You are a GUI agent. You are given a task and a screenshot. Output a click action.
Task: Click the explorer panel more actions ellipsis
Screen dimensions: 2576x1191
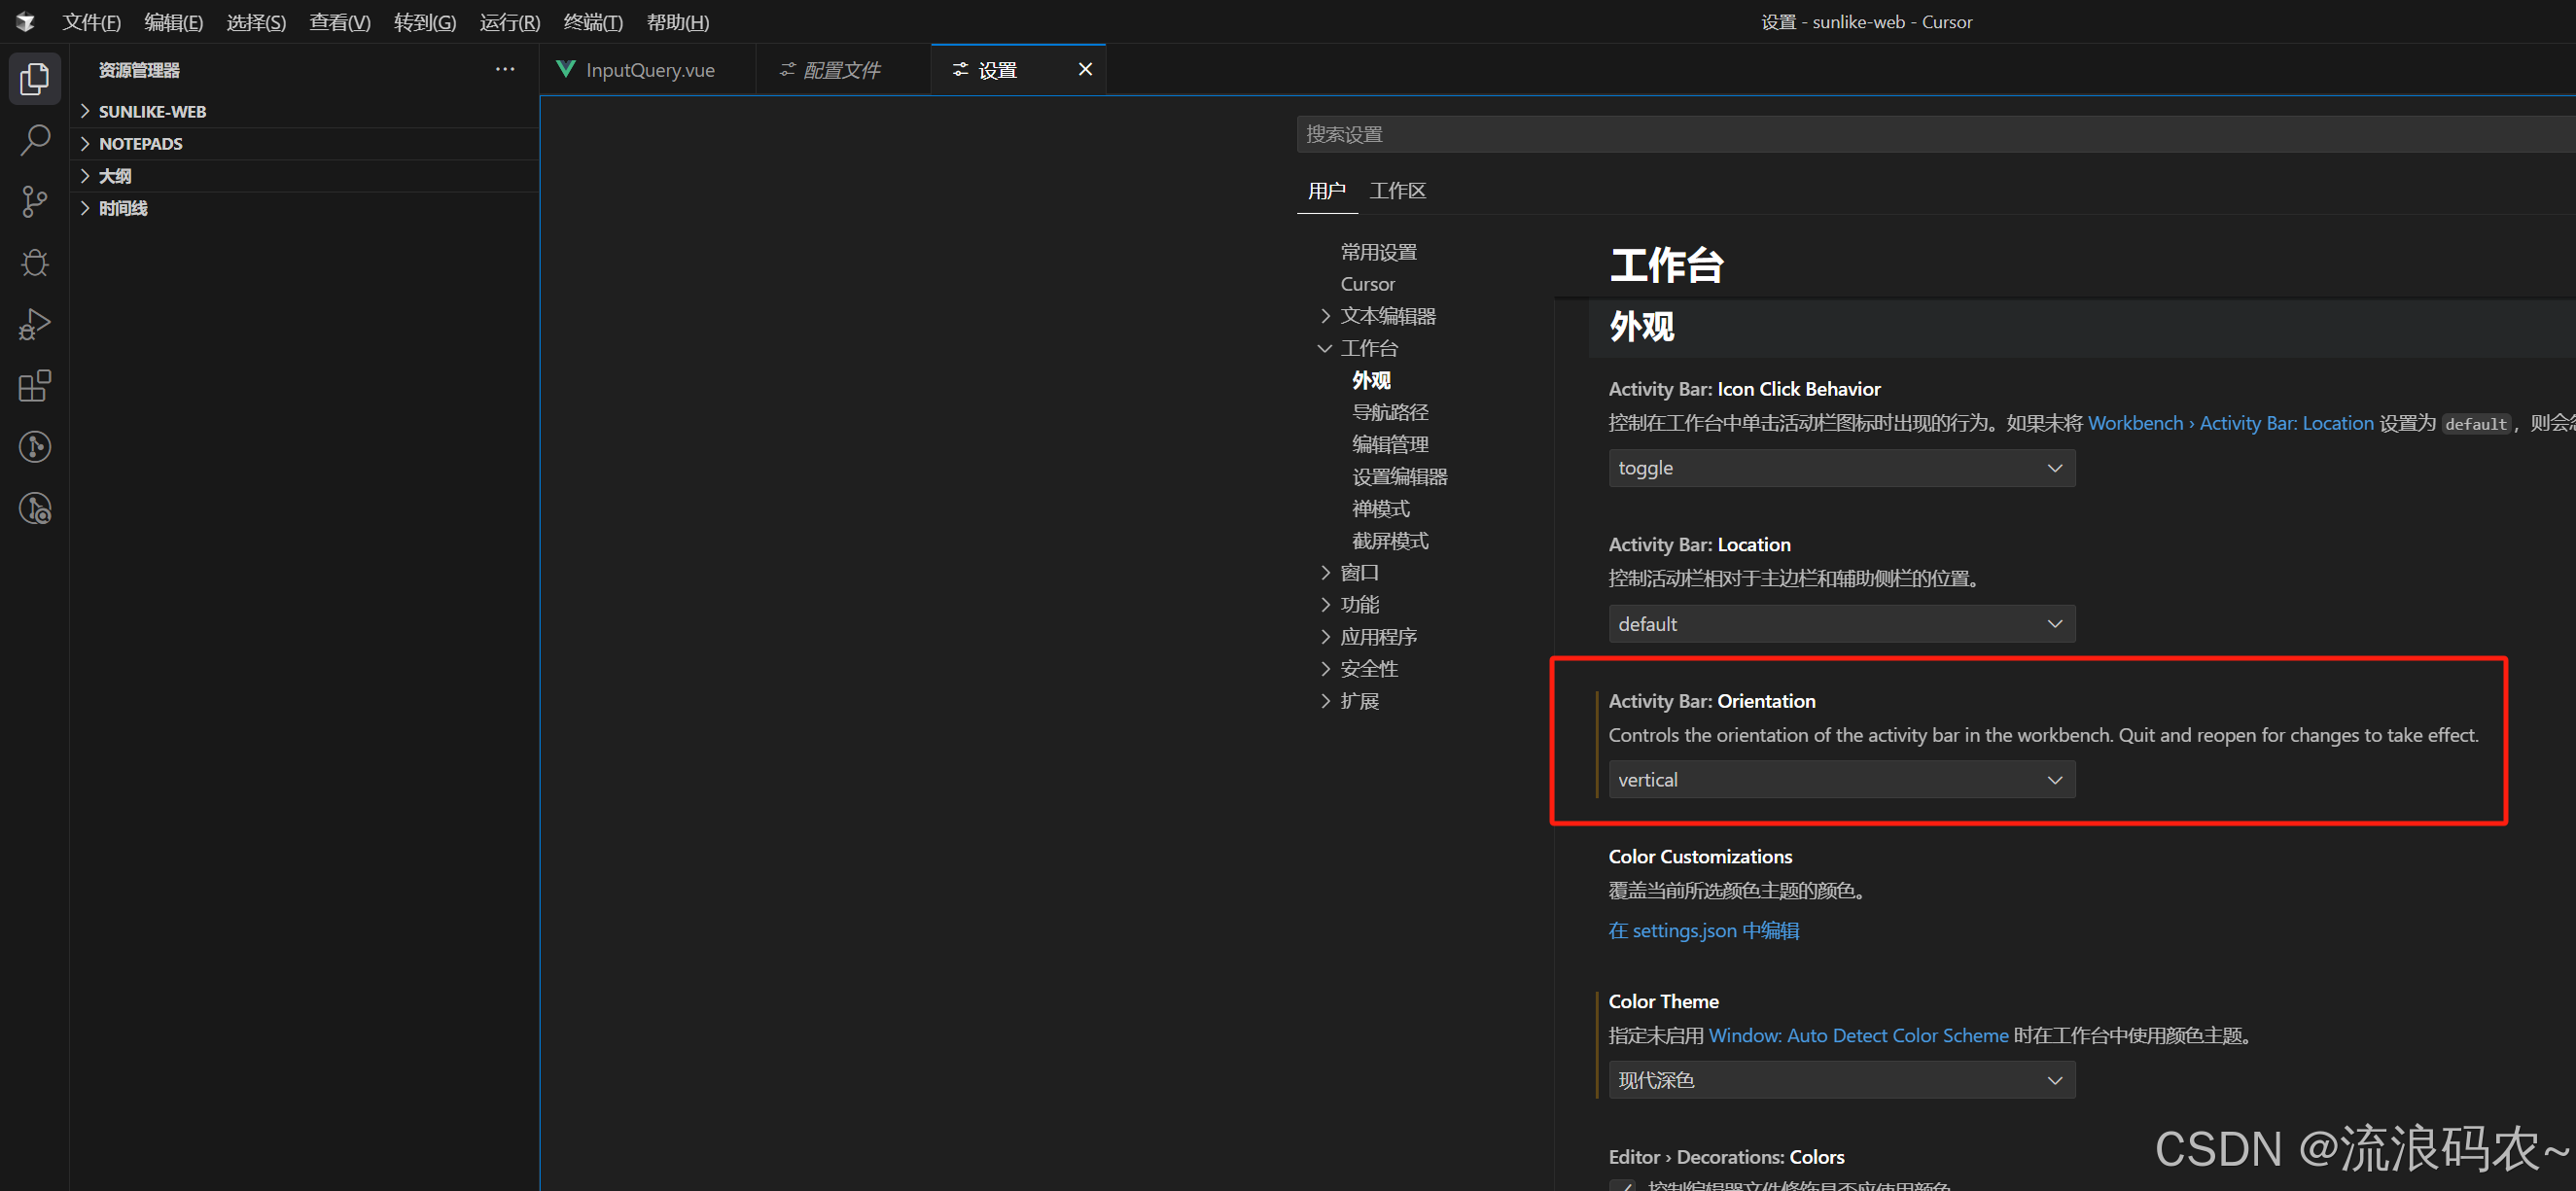(505, 69)
